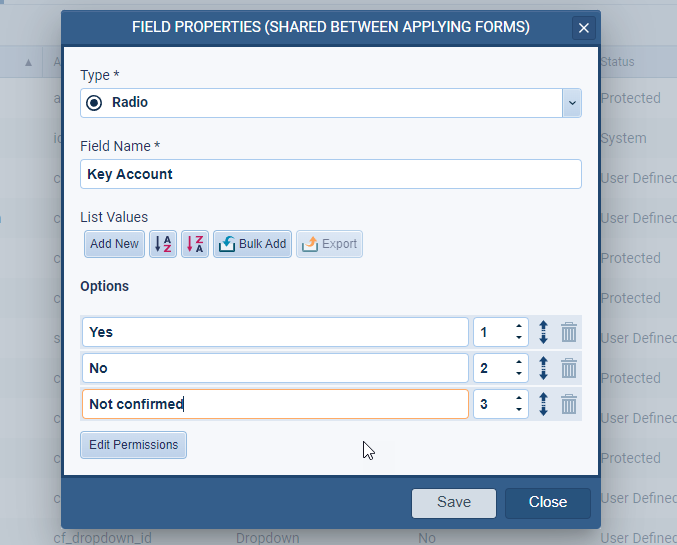
Task: Close dialog with the X button
Action: pos(584,28)
